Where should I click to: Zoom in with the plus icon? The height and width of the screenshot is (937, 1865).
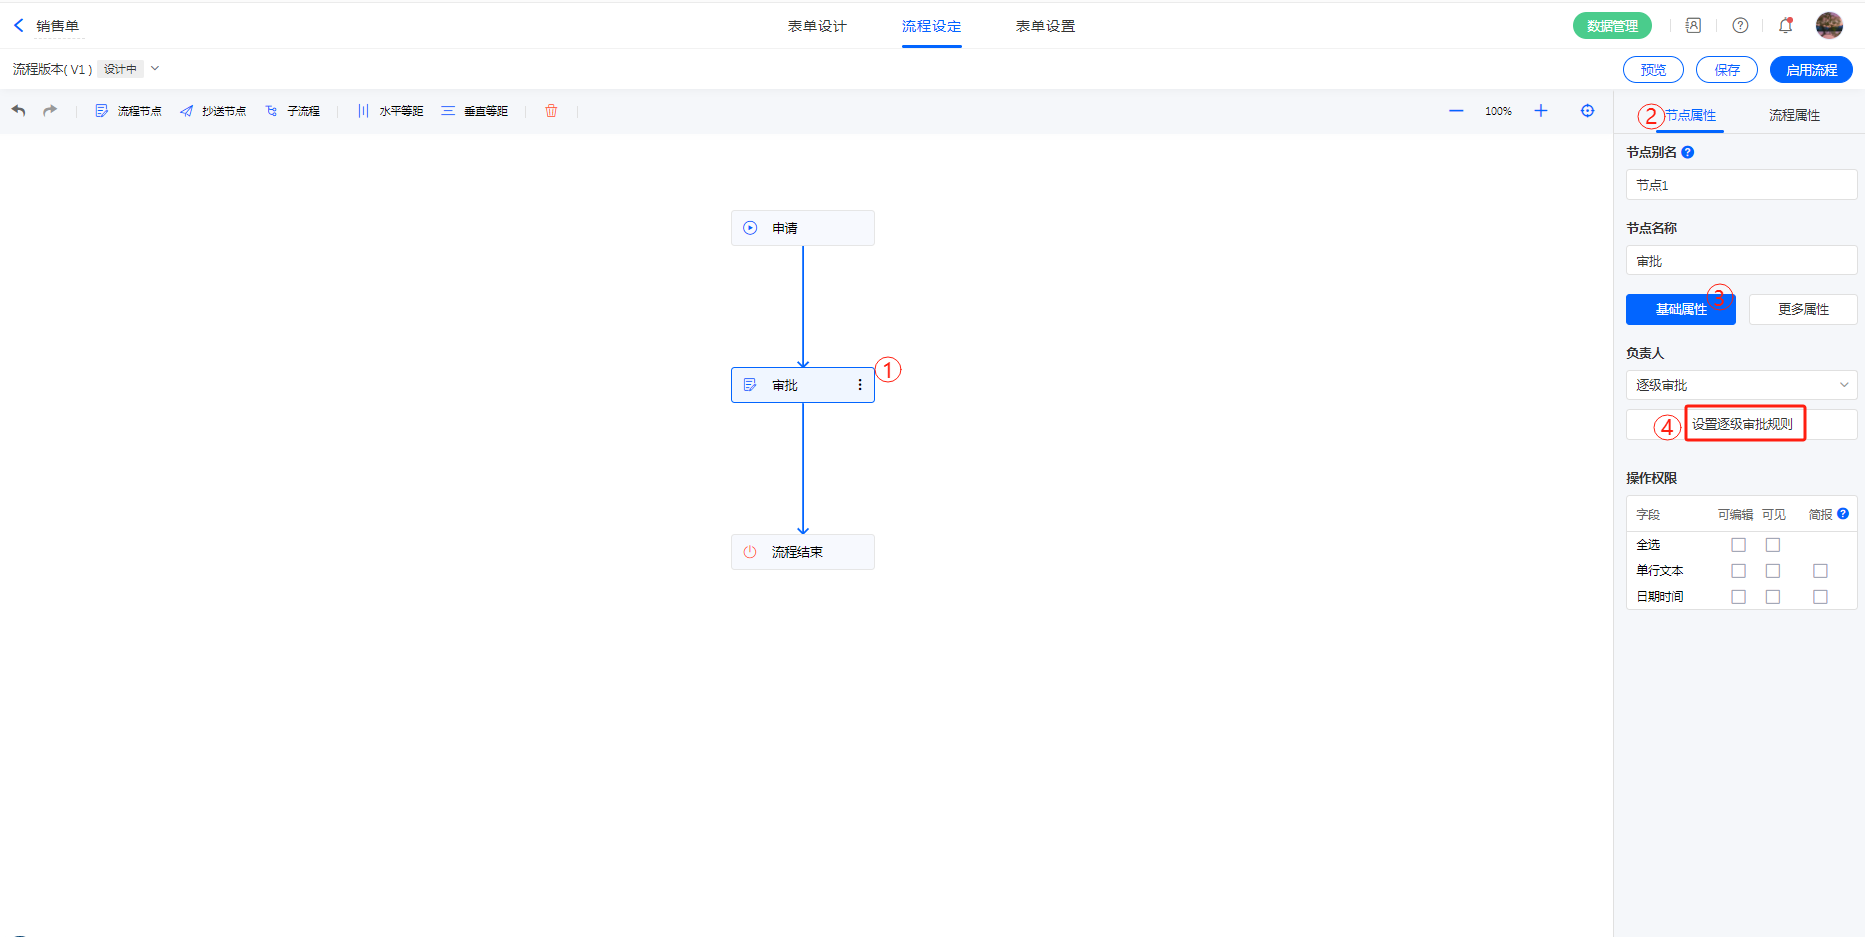click(1541, 111)
